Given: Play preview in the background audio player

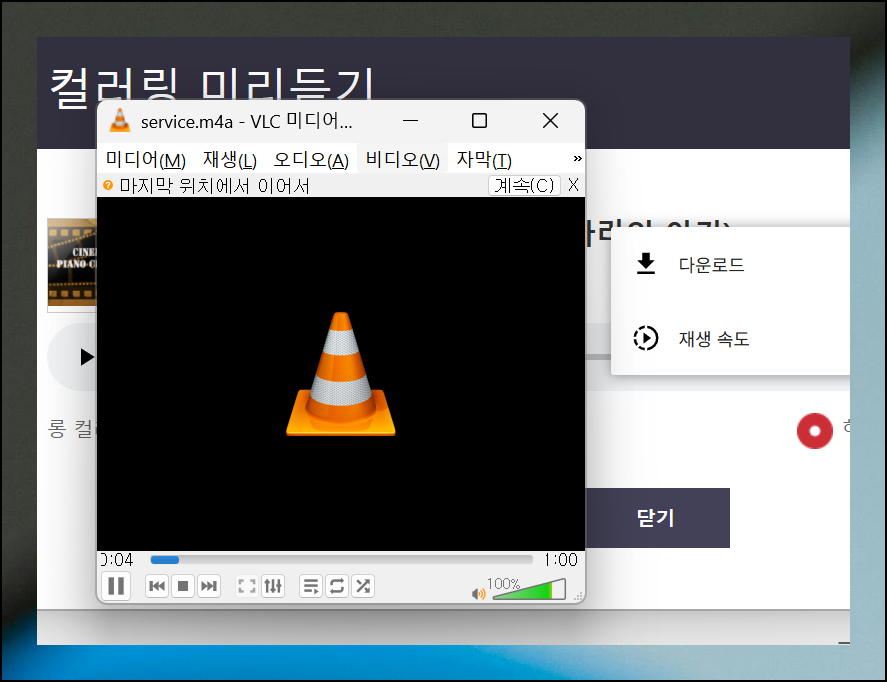Looking at the screenshot, I should tap(86, 357).
